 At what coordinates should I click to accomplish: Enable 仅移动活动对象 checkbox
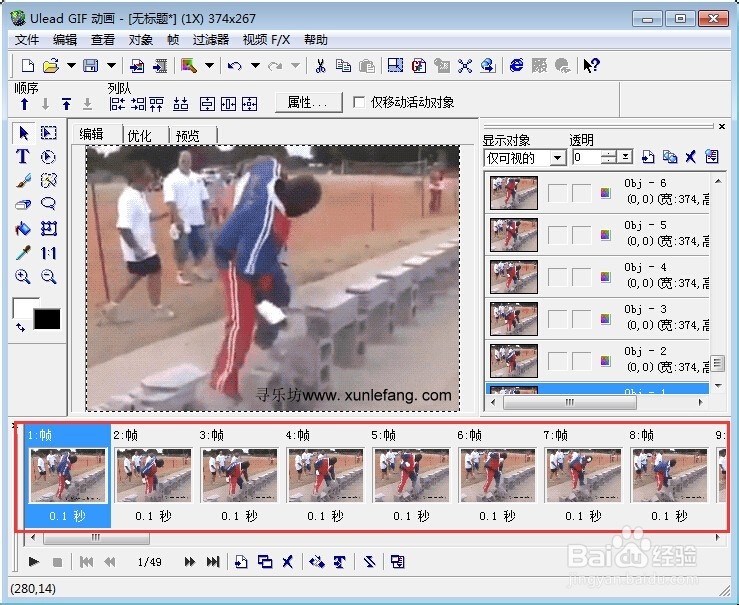[x=359, y=102]
